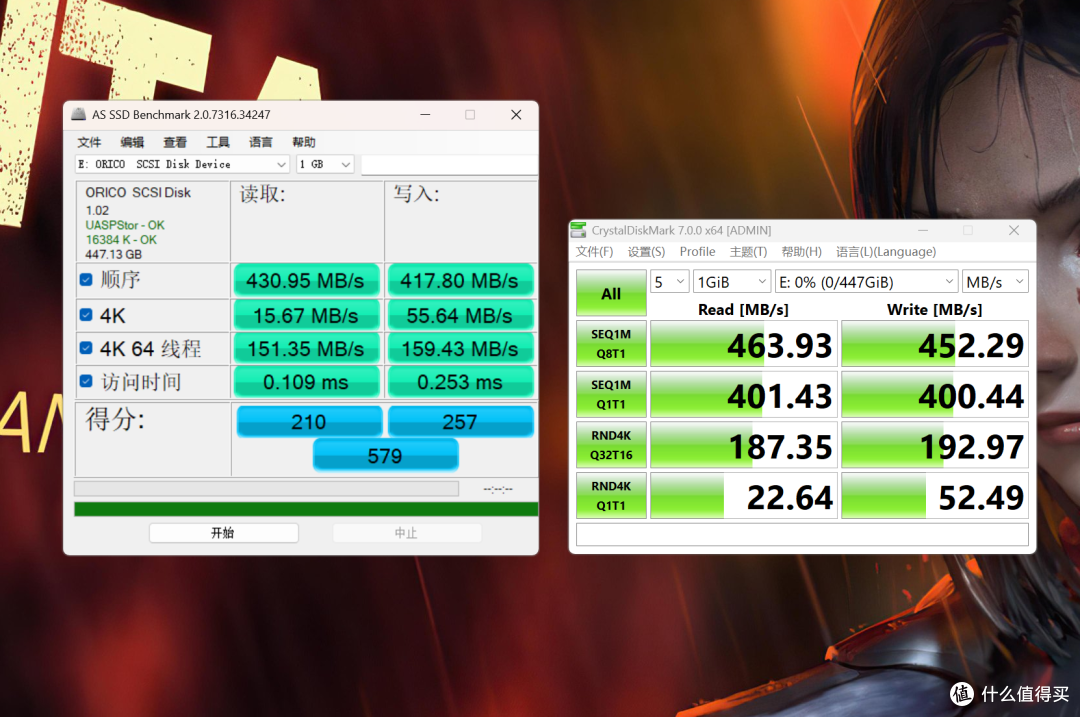Click the 463.93 SEQ1M Q8T1 read value
The image size is (1080, 717).
[744, 344]
